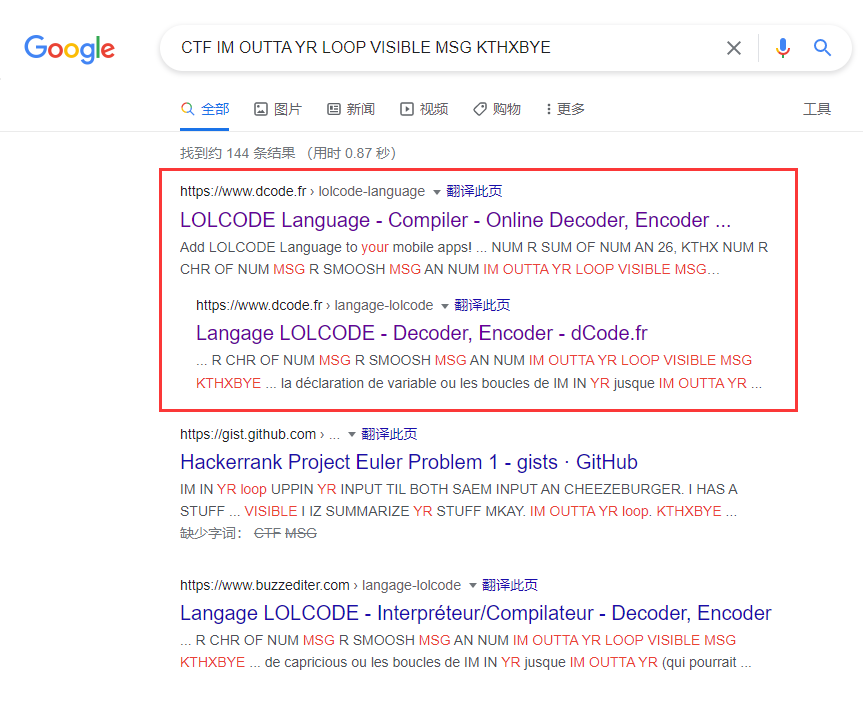This screenshot has height=701, width=863.
Task: Start voice search with the microphone icon
Action: pos(783,48)
